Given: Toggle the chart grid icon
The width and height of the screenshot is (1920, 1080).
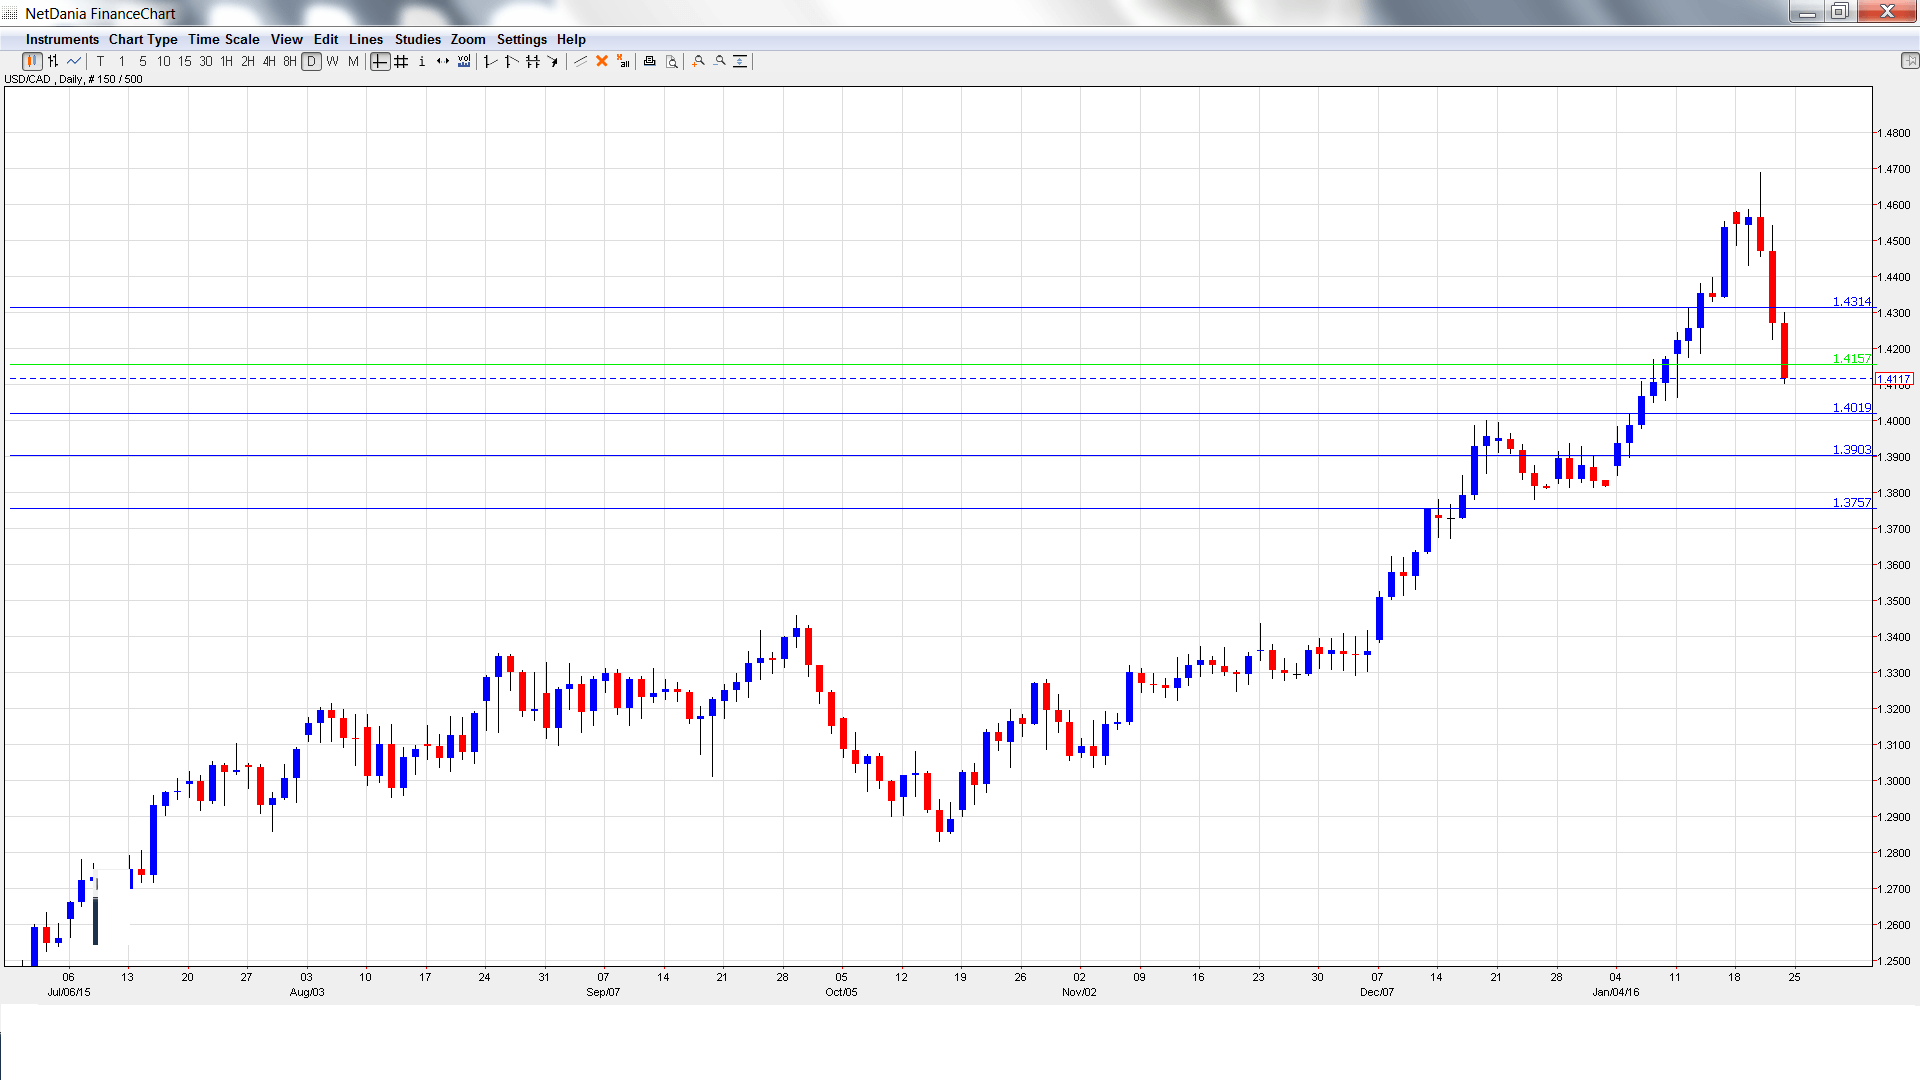Looking at the screenshot, I should (401, 61).
